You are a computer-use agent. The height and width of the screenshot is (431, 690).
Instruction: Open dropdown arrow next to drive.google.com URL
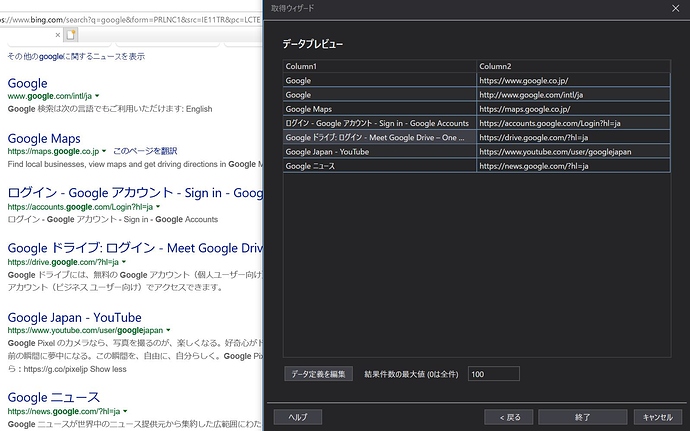coord(124,262)
